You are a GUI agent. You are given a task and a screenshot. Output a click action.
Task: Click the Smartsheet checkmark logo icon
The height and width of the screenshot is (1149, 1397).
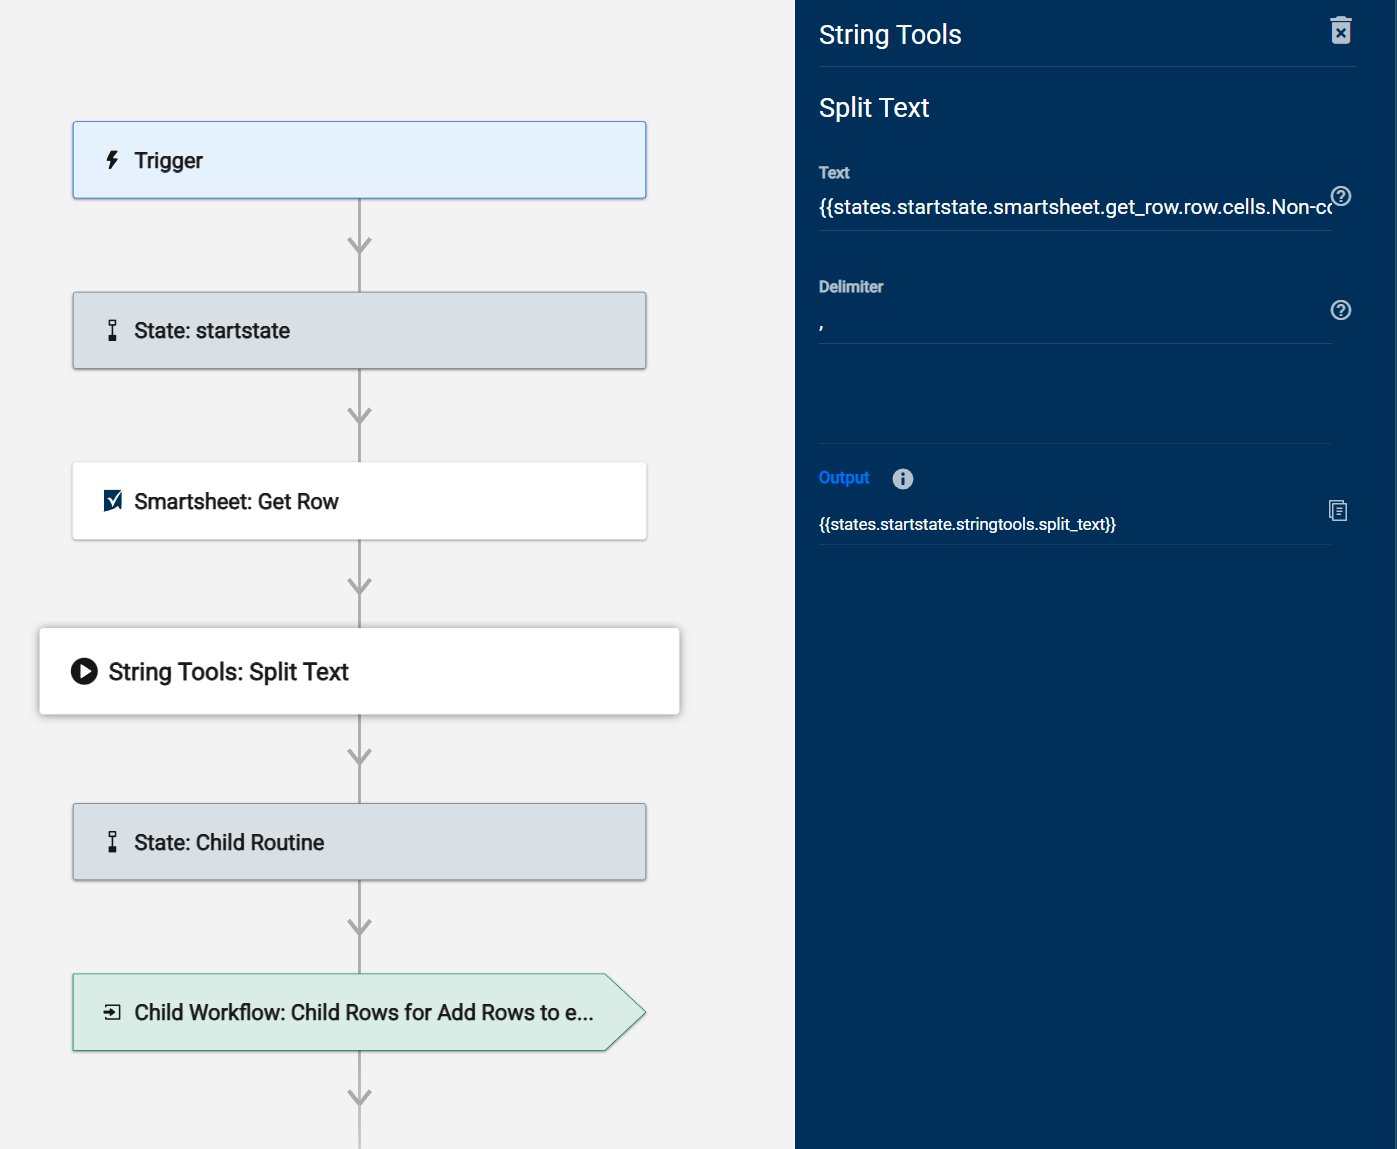click(x=113, y=501)
